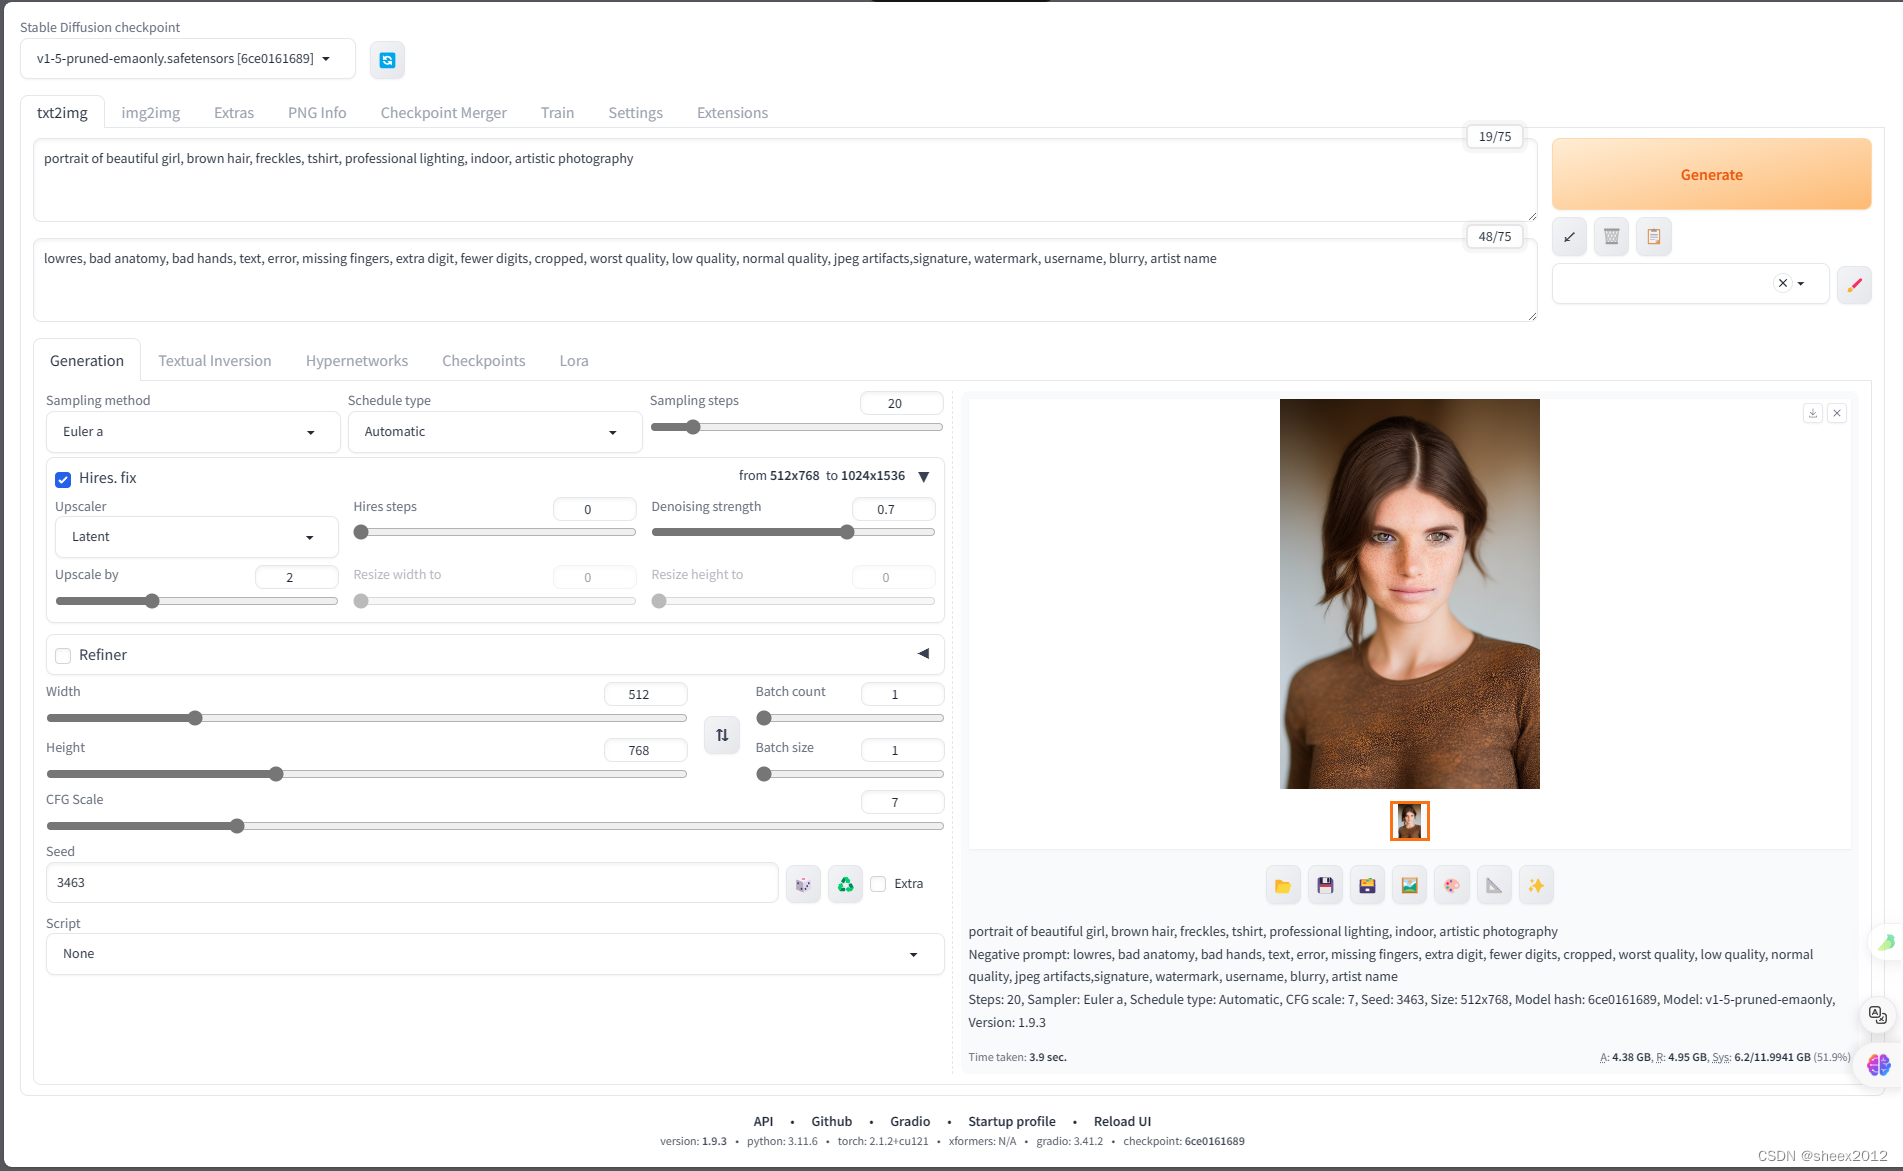Switch to the img2img tab

tap(150, 113)
